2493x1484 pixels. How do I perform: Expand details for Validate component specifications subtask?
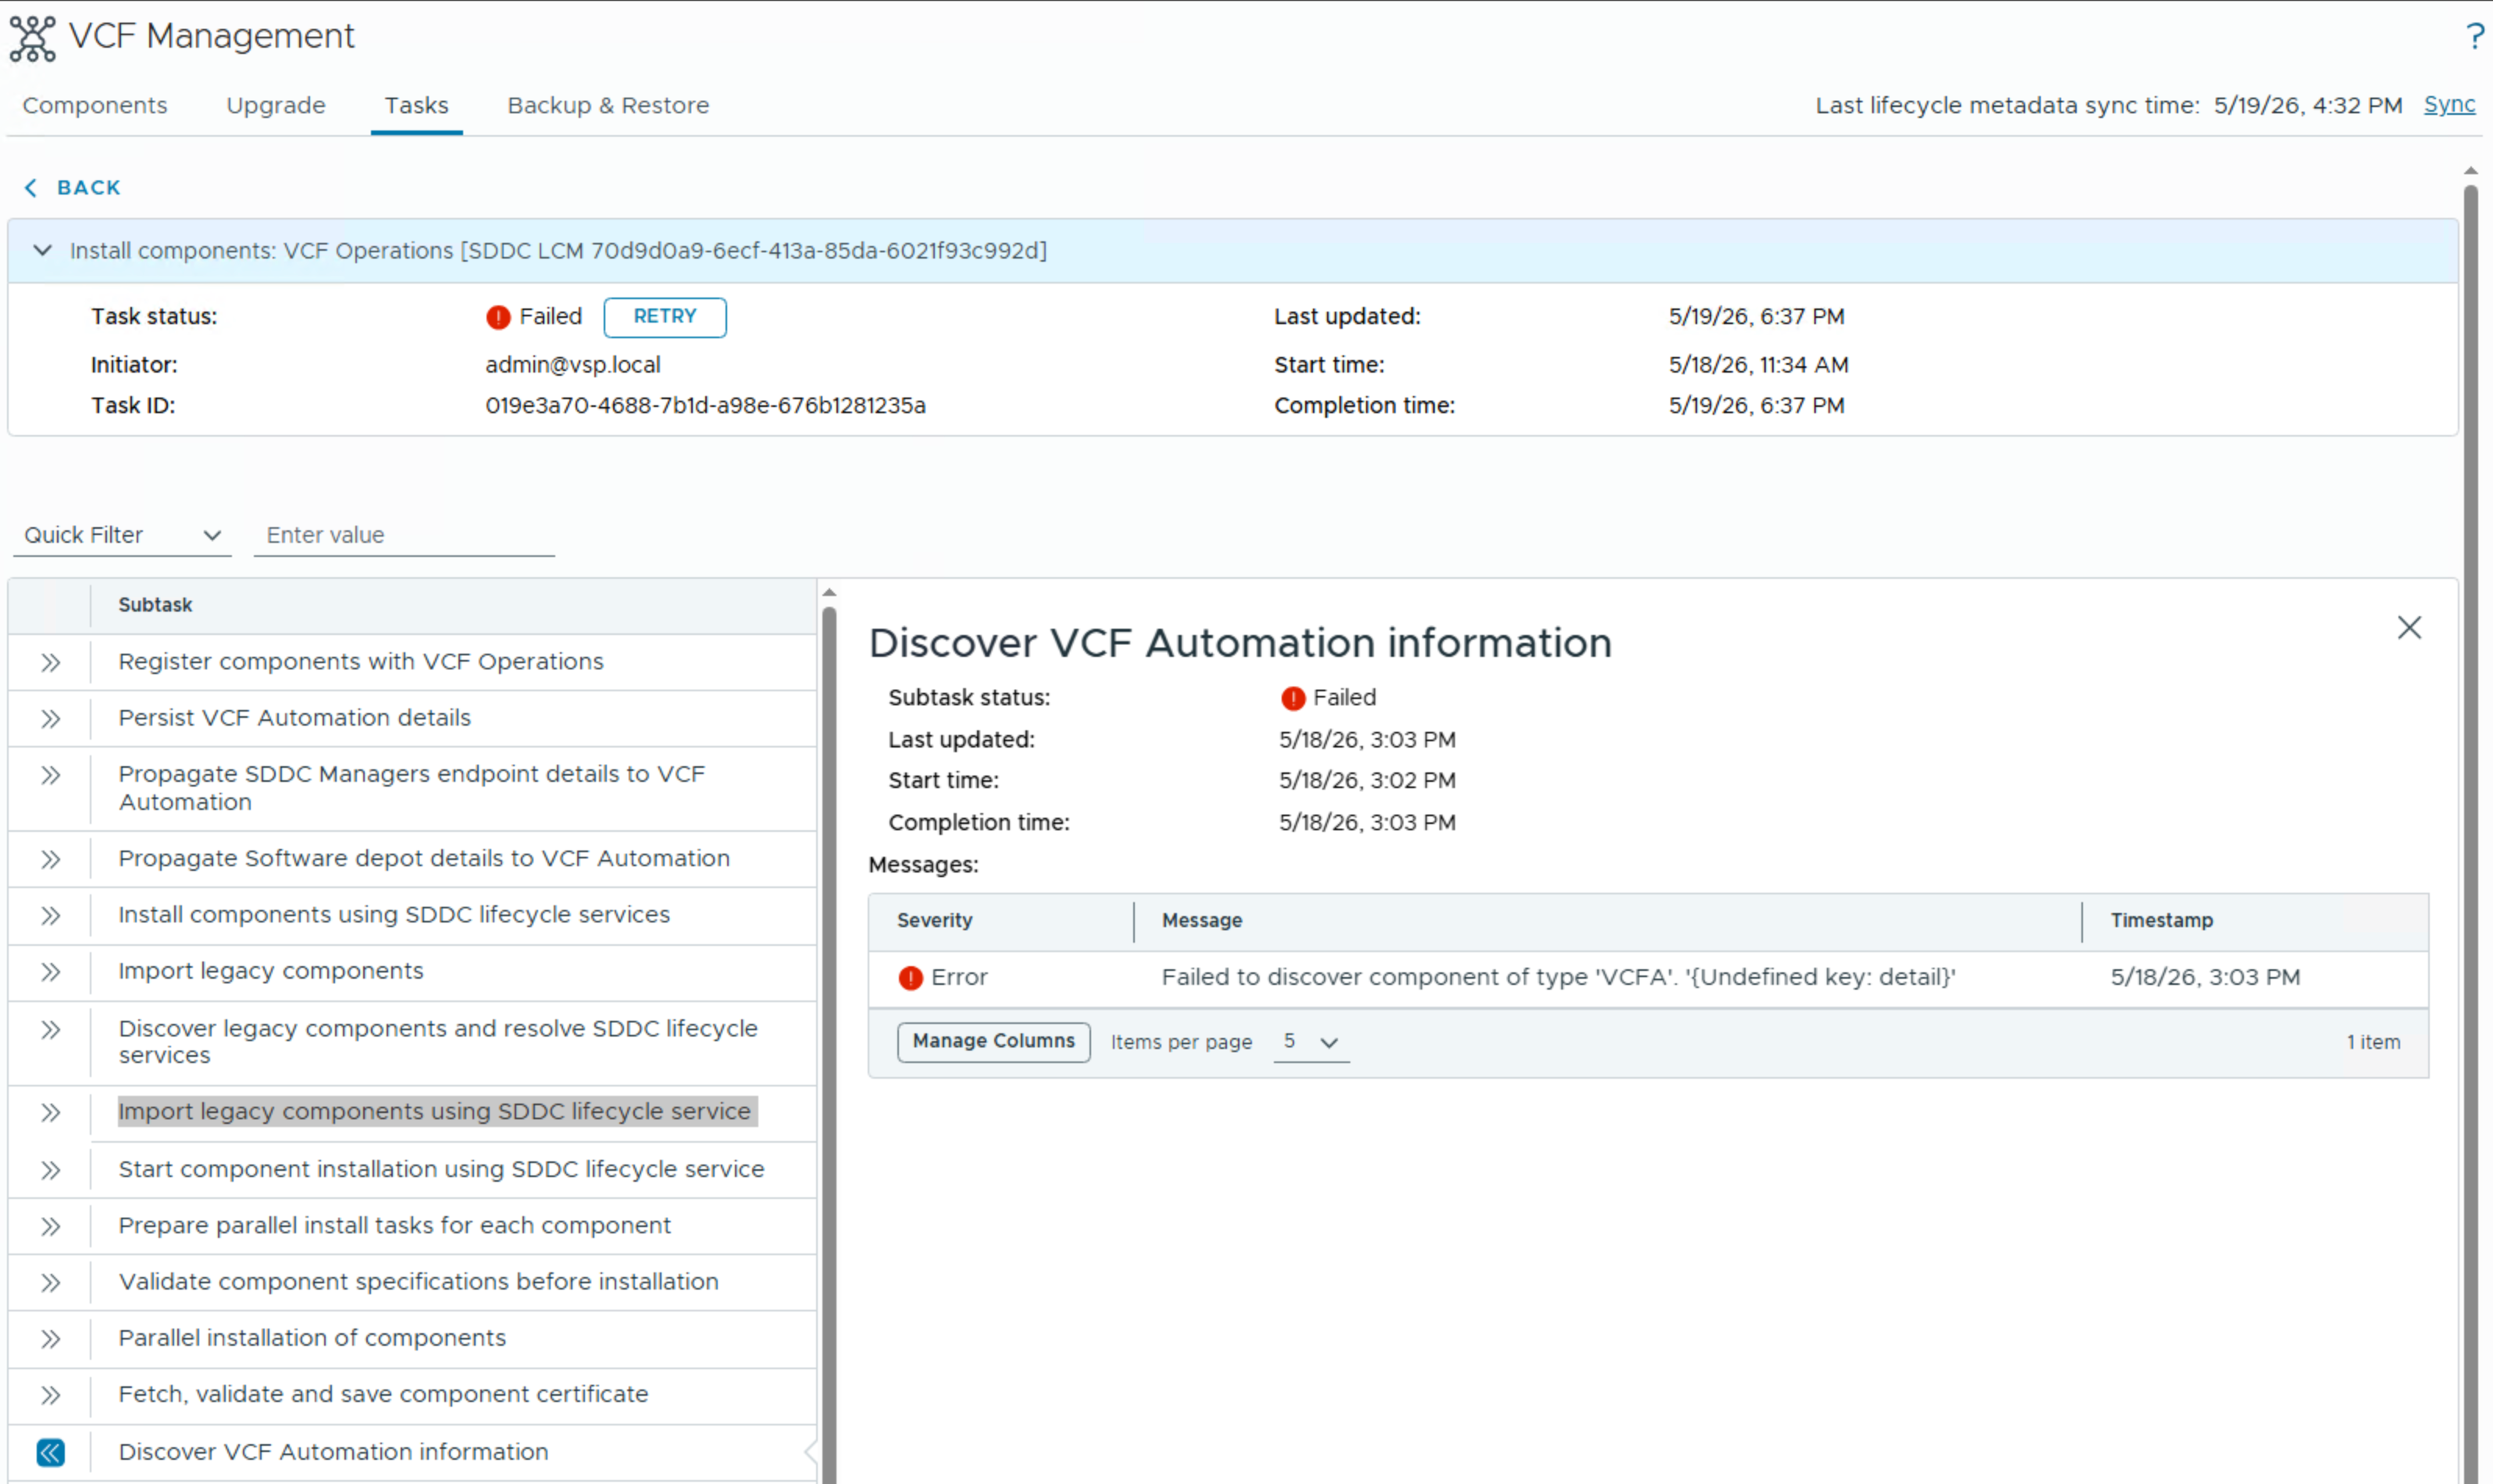[50, 1282]
